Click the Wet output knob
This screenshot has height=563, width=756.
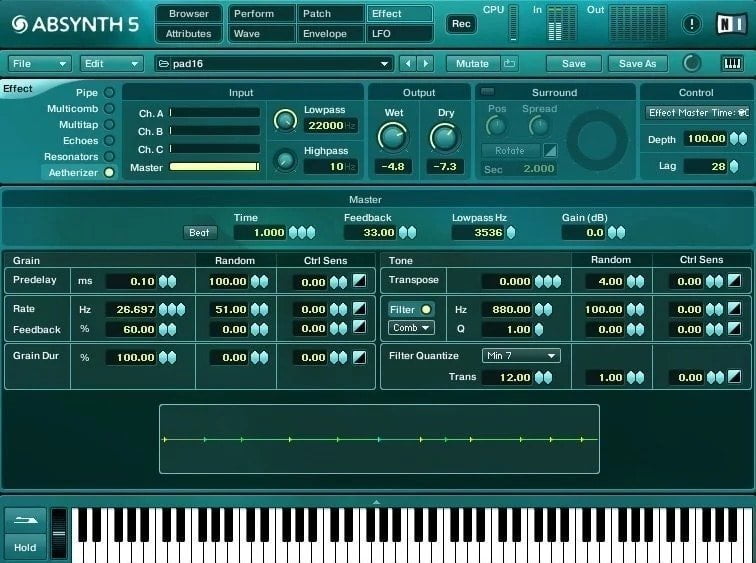click(393, 136)
